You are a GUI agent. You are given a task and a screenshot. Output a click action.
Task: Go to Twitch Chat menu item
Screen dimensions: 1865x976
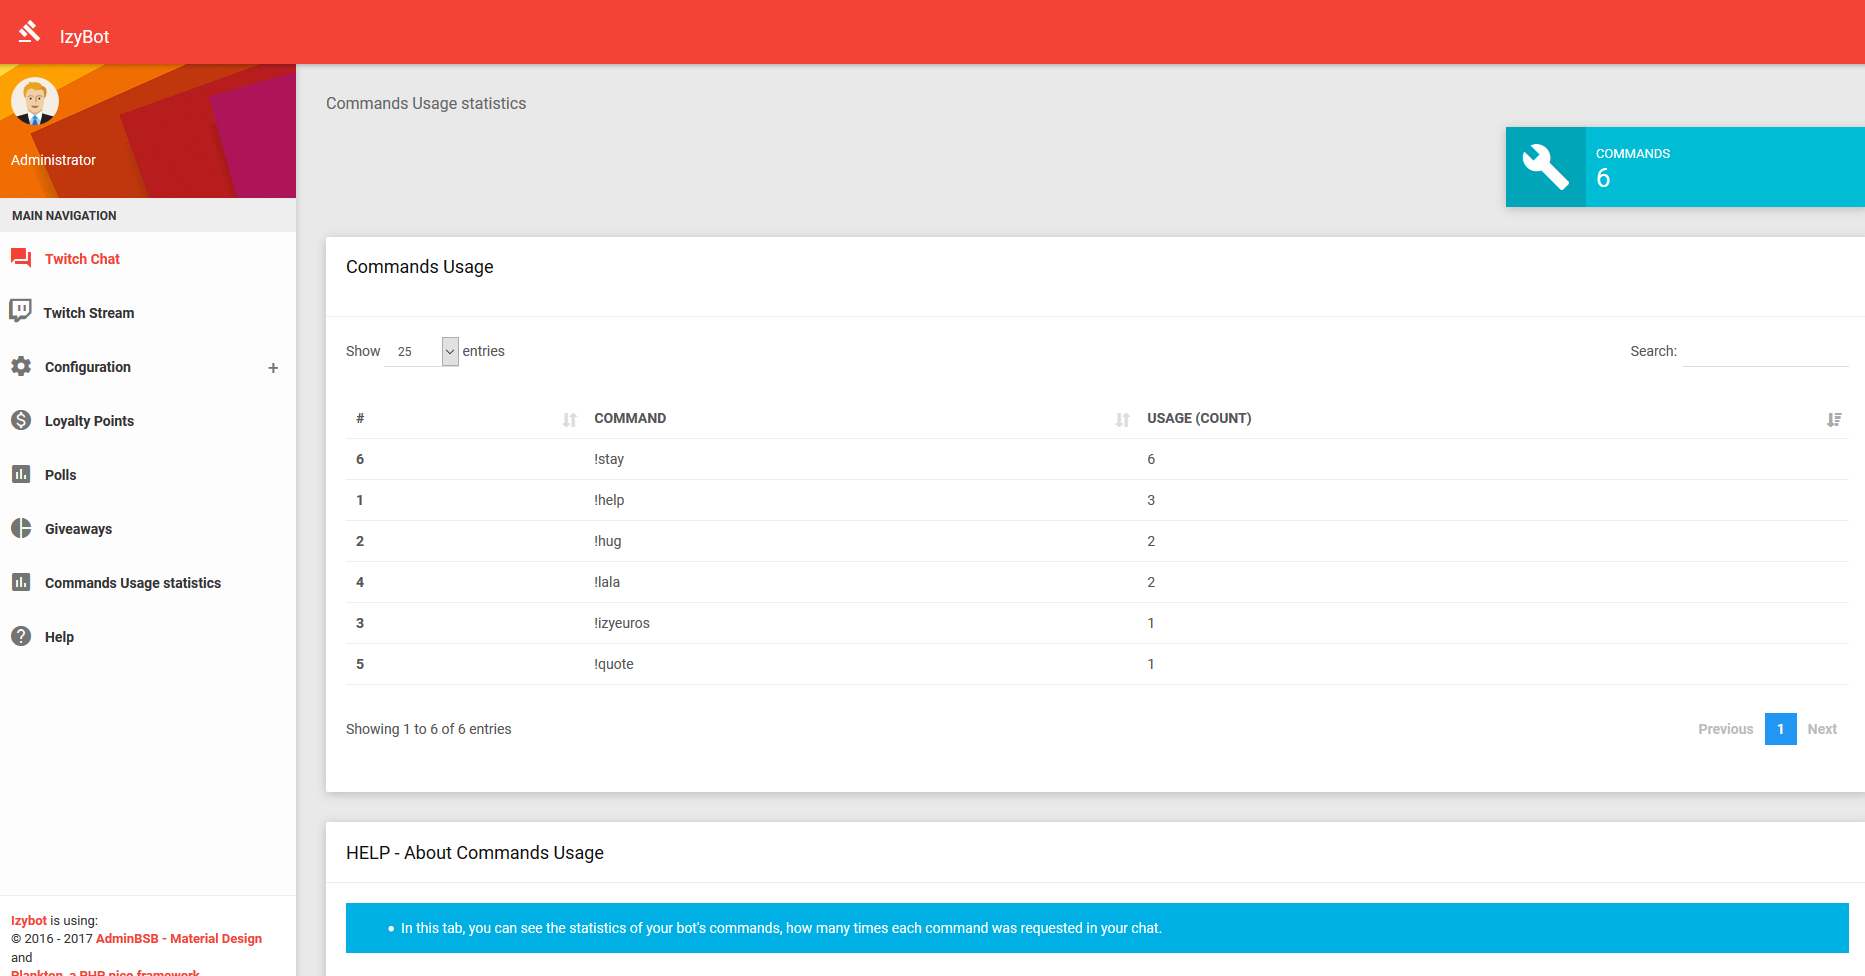[x=82, y=259]
